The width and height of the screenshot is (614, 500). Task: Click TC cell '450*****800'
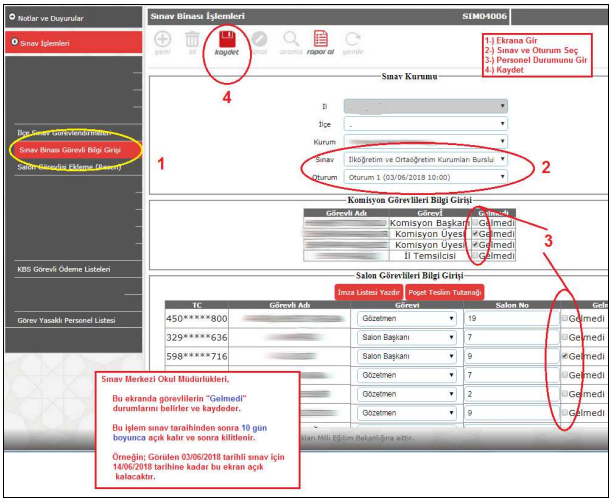click(x=197, y=319)
